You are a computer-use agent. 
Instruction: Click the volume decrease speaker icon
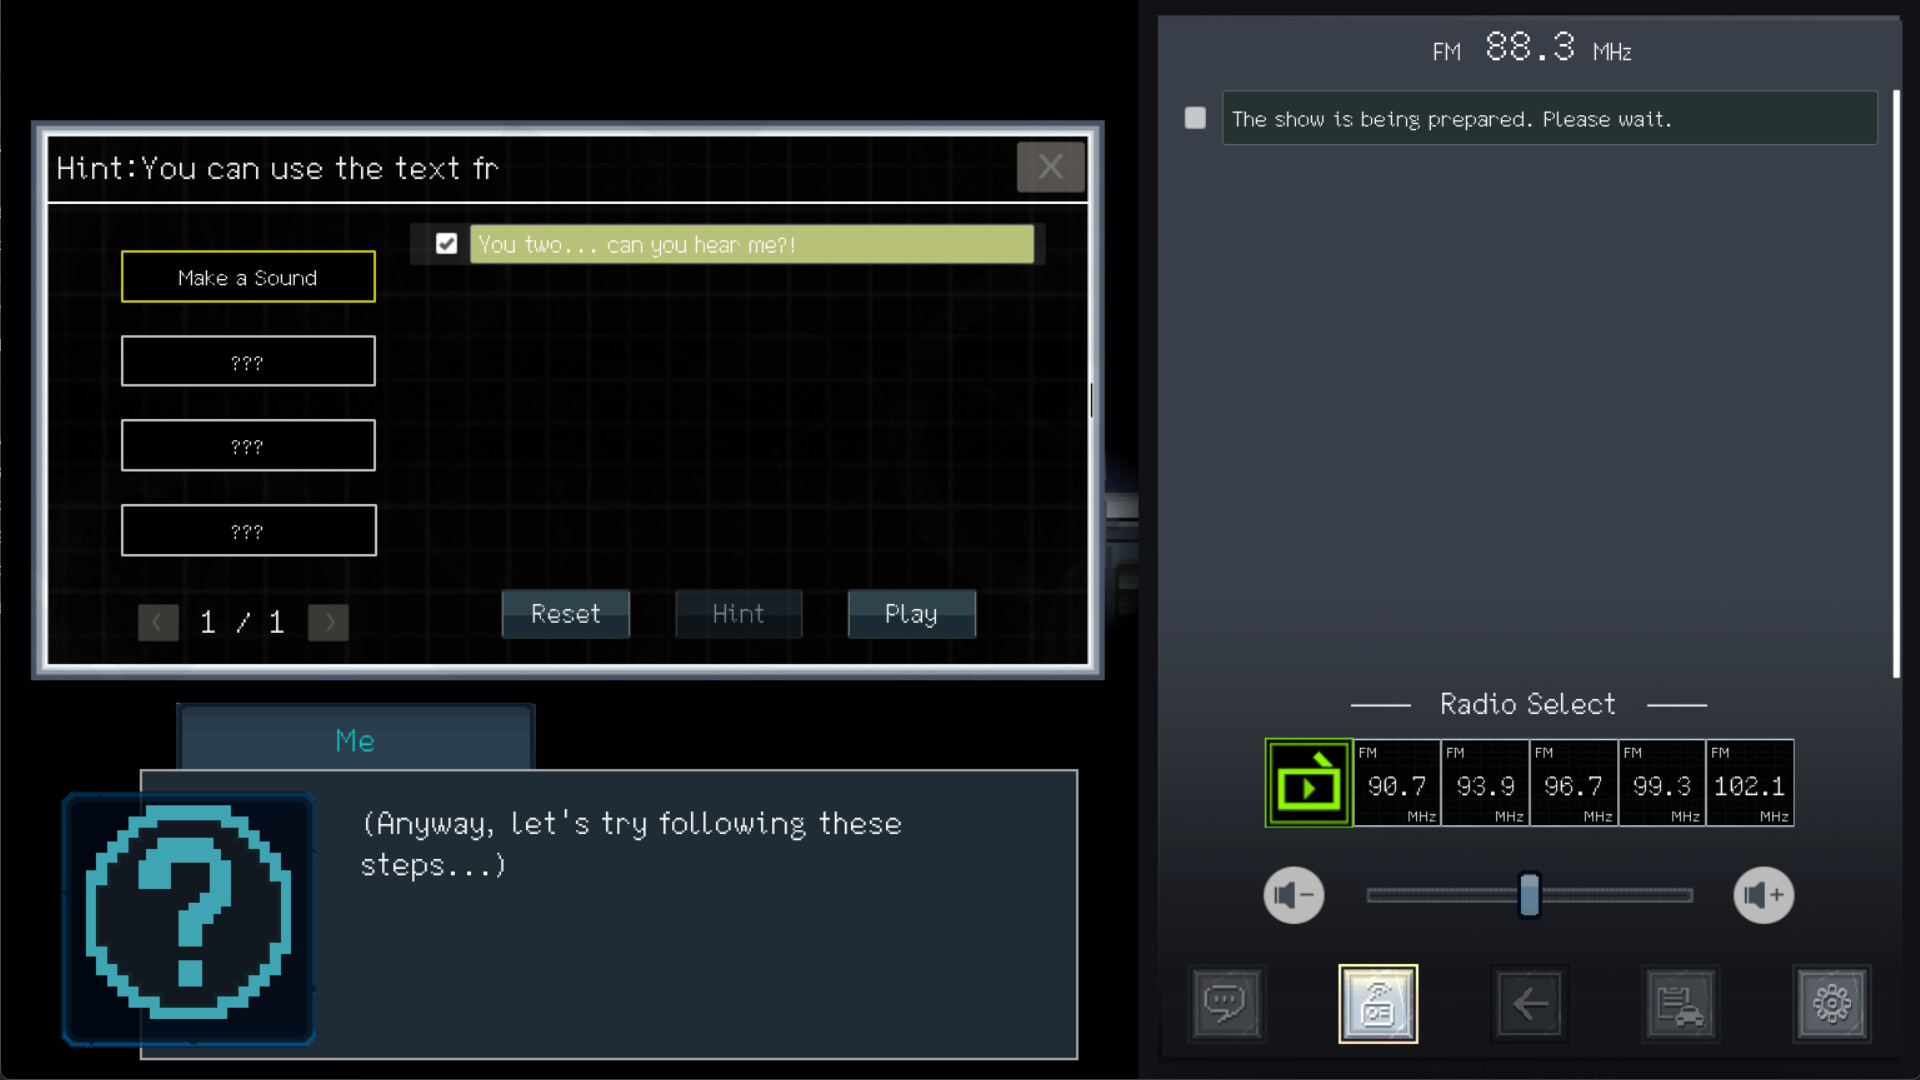[x=1293, y=895]
